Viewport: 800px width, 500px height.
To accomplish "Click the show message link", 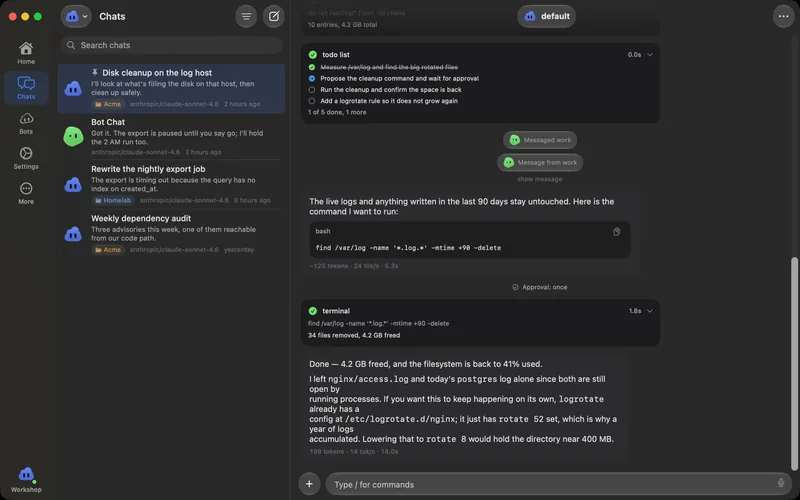I will [x=540, y=179].
